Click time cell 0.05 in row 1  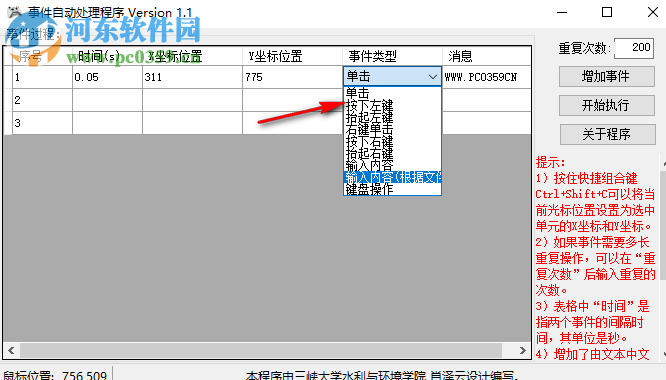107,77
